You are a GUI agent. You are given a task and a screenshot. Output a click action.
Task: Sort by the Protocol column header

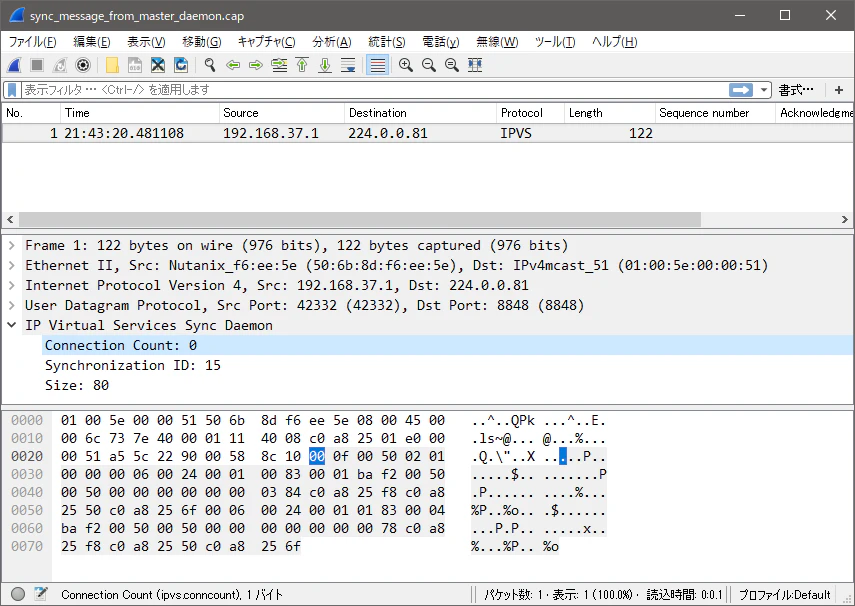tap(530, 113)
